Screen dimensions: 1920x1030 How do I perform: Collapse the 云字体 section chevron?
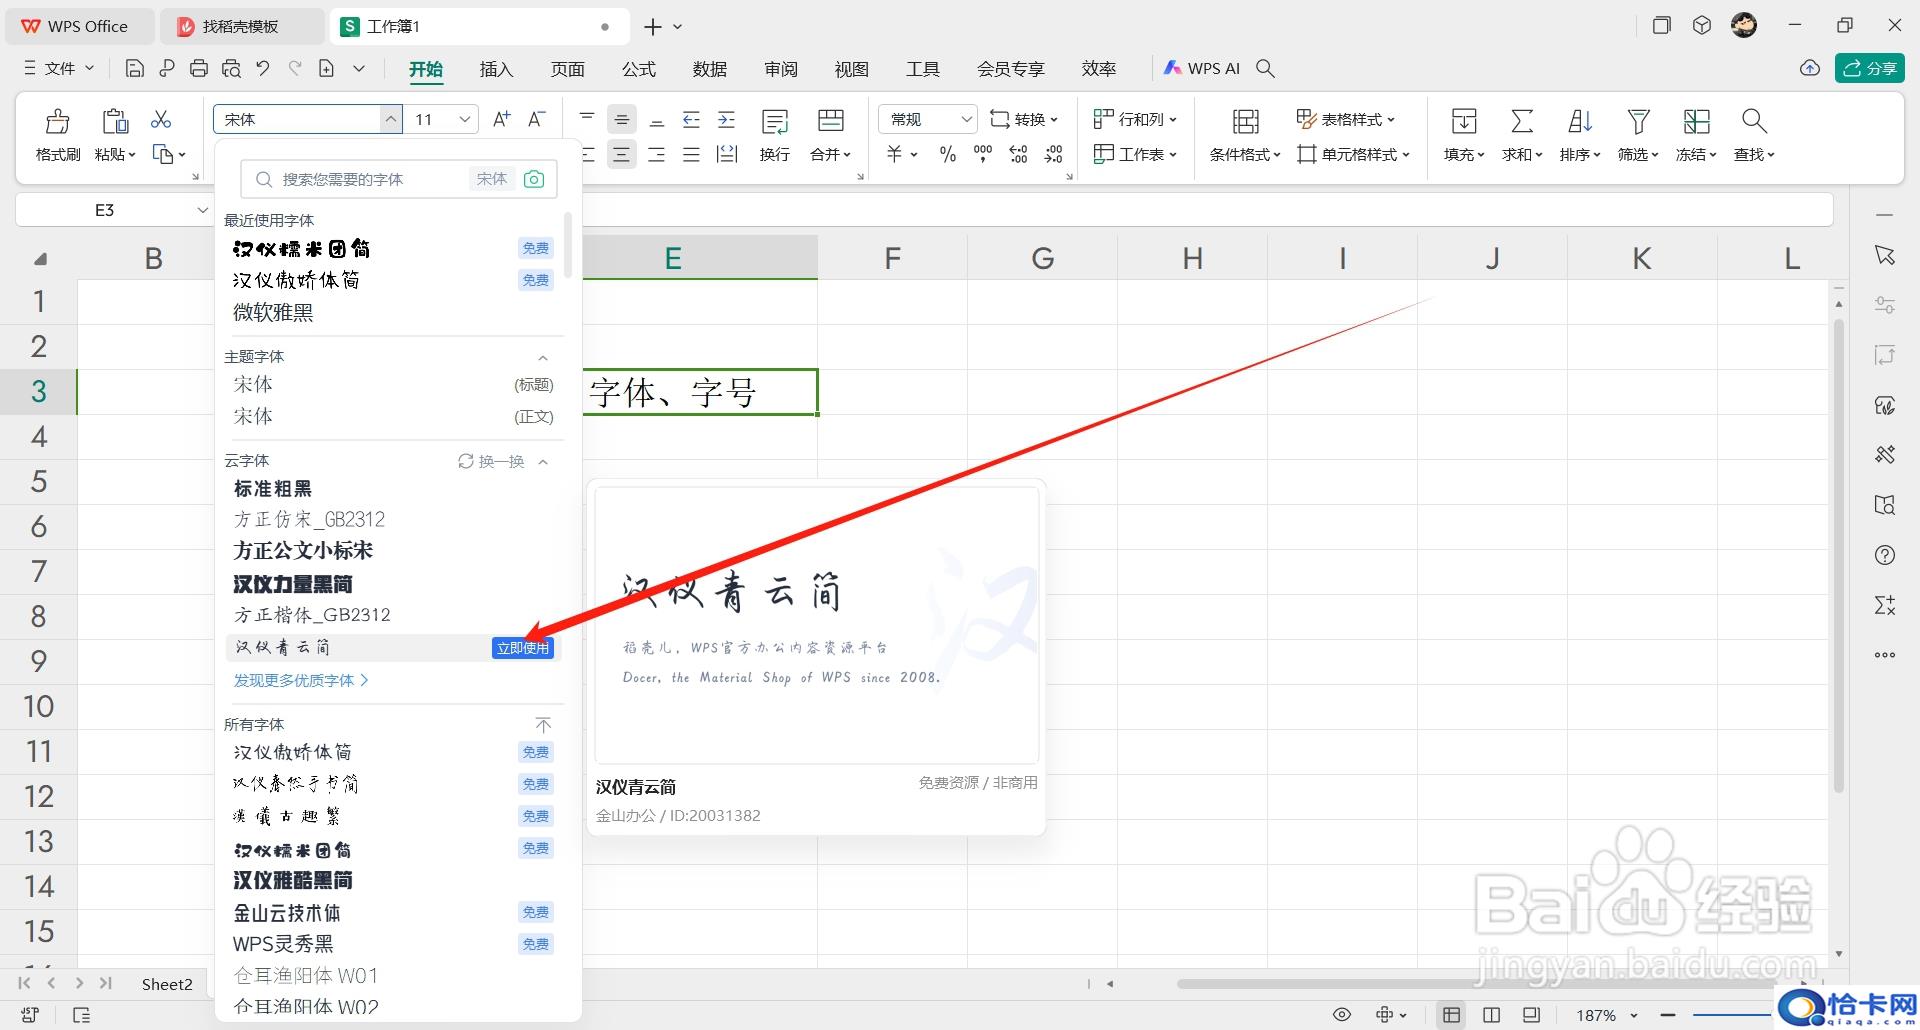[543, 461]
